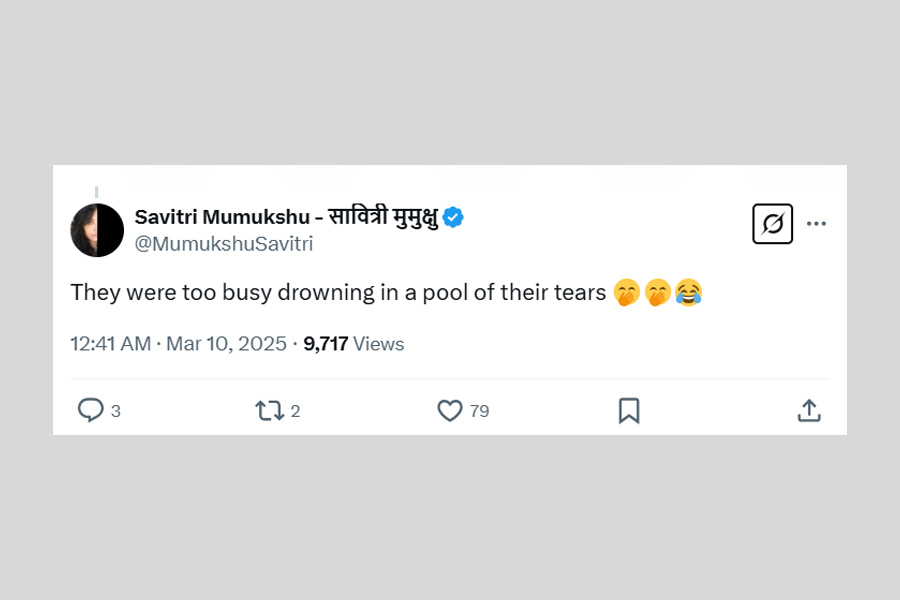Click the tweet text about drowning in tears
Viewport: 900px width, 600px height.
coord(338,293)
